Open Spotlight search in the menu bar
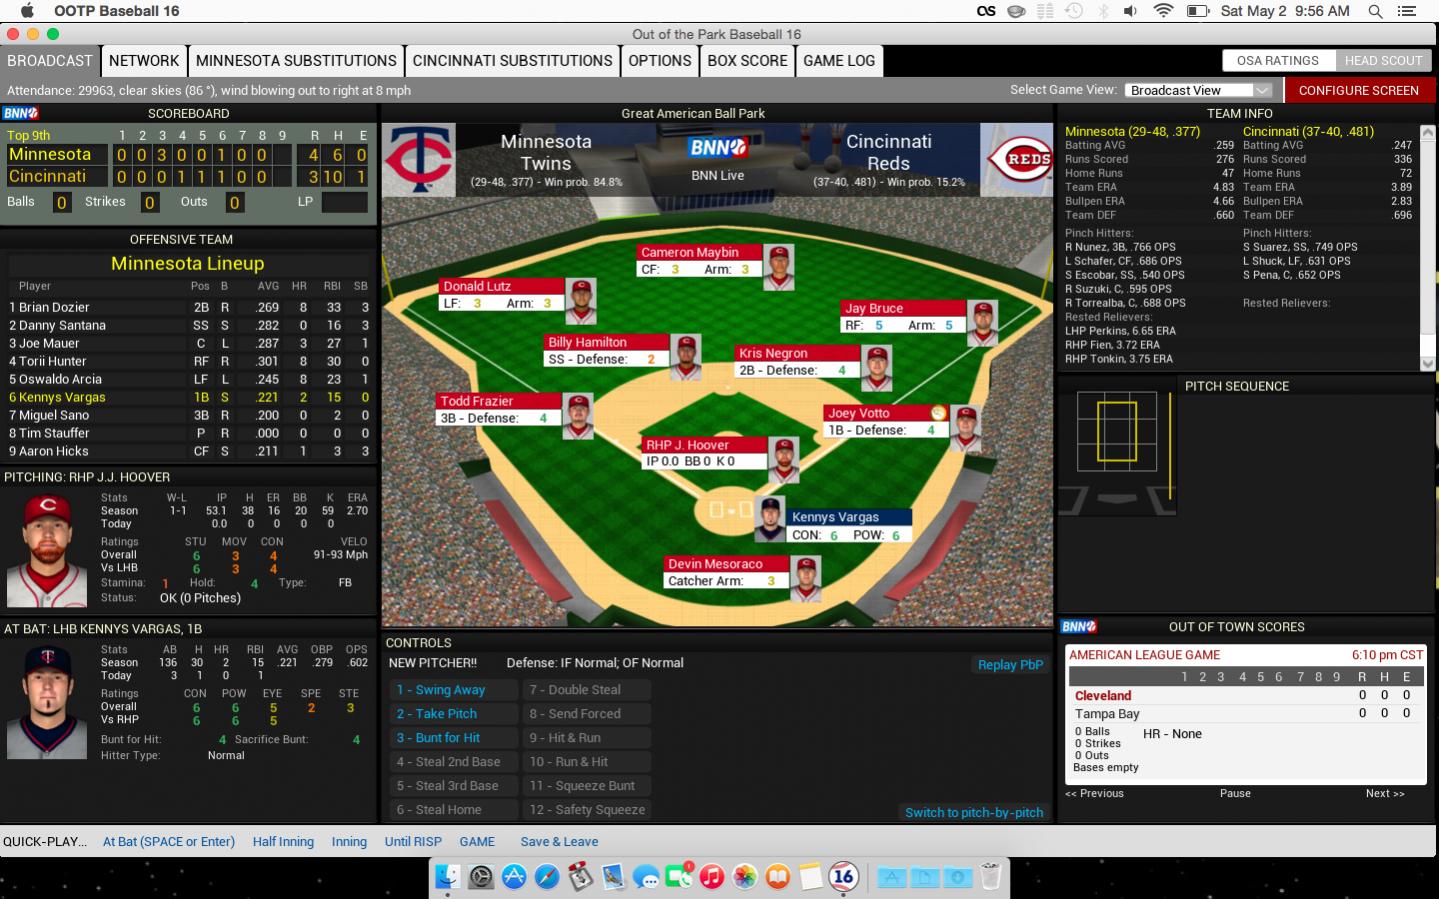The width and height of the screenshot is (1439, 899). click(1375, 11)
